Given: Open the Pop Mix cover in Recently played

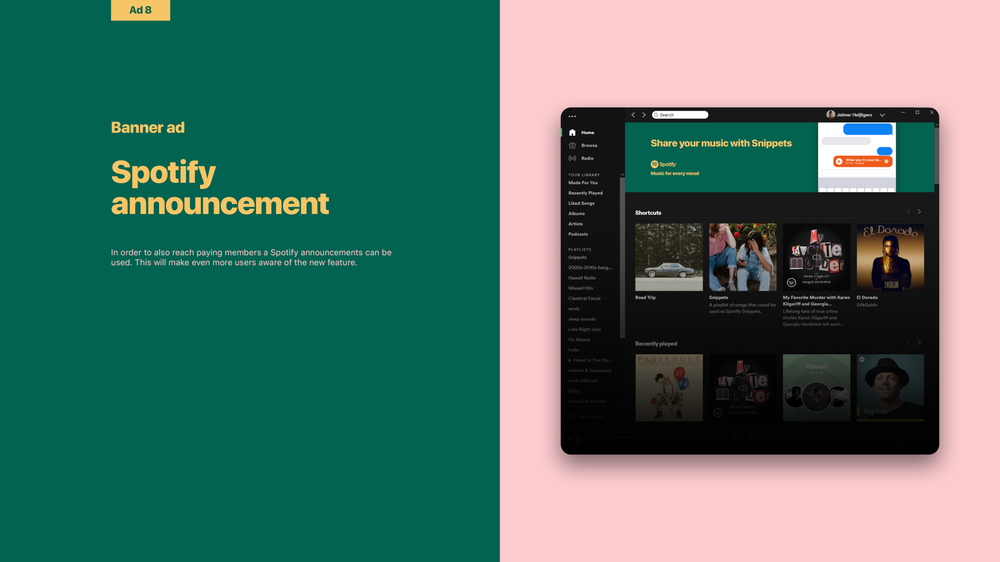Looking at the screenshot, I should coord(890,388).
